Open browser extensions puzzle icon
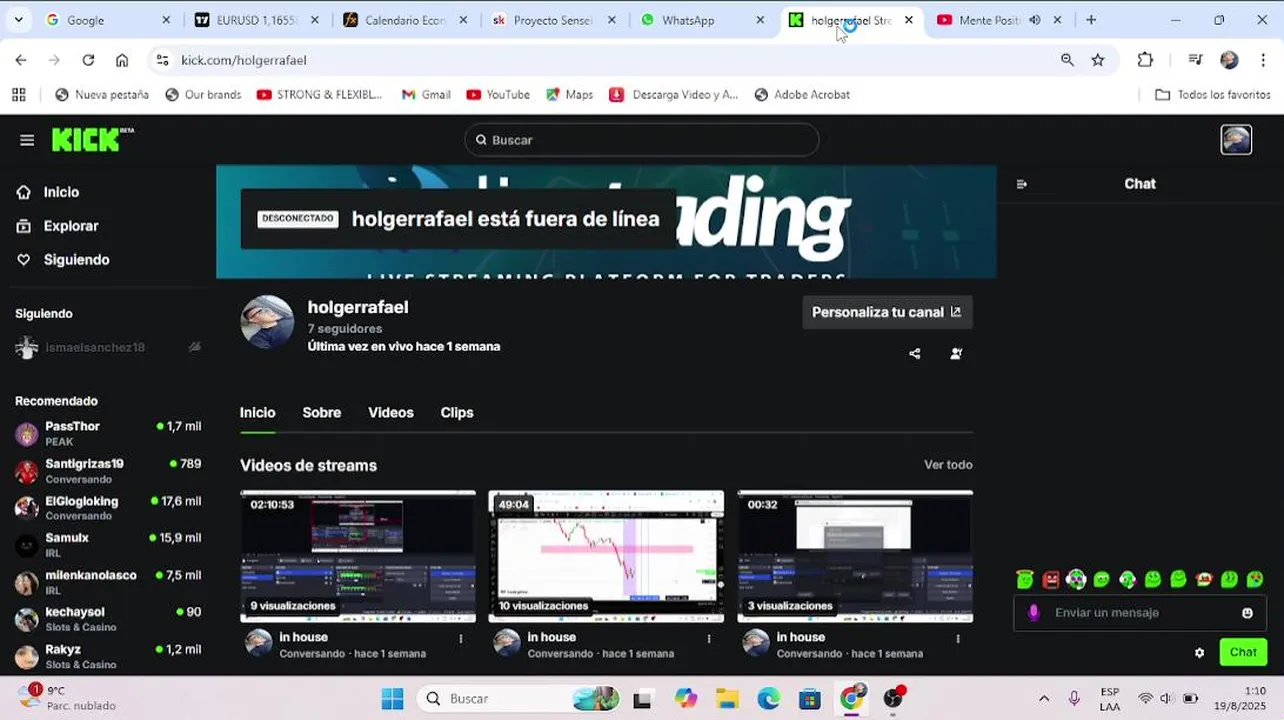1284x720 pixels. 1145,60
